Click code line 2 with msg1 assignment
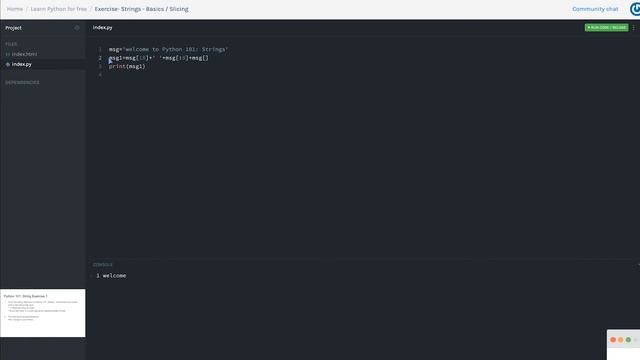Image resolution: width=640 pixels, height=360 pixels. coord(158,58)
